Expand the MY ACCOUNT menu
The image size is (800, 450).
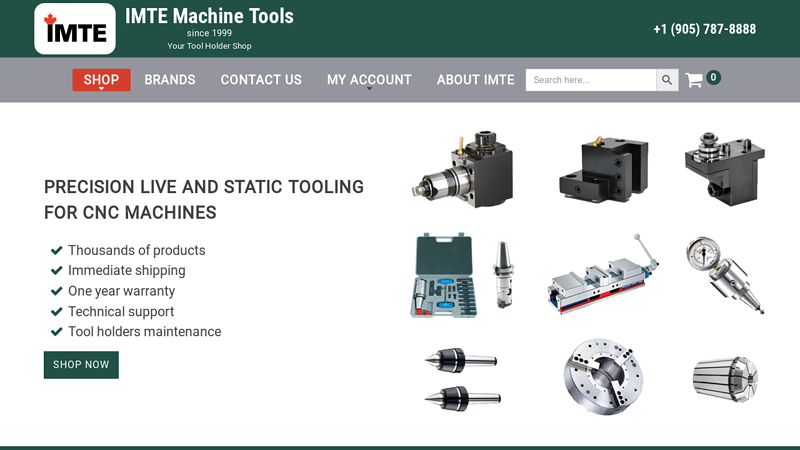[369, 80]
